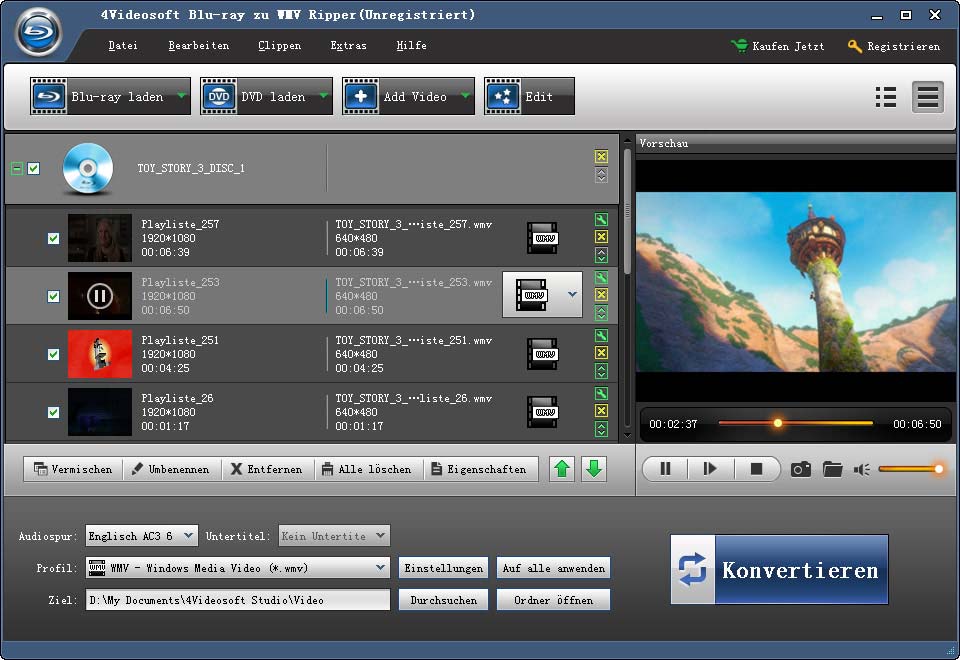
Task: Click WMV format icon for Playliste_257
Action: 543,238
